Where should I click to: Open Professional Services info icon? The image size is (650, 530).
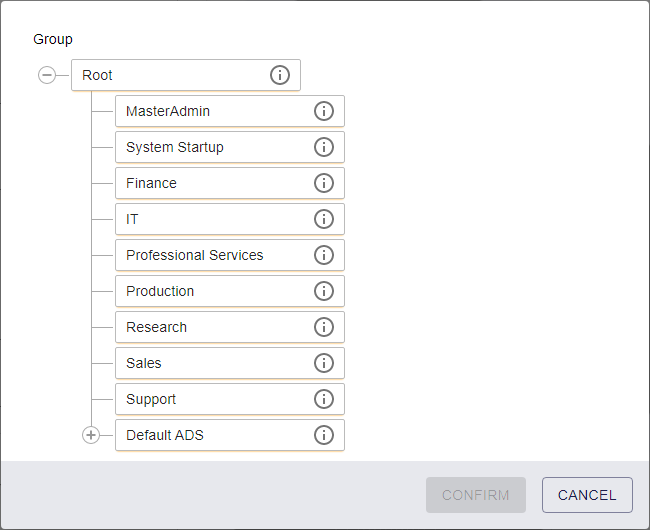(x=324, y=255)
